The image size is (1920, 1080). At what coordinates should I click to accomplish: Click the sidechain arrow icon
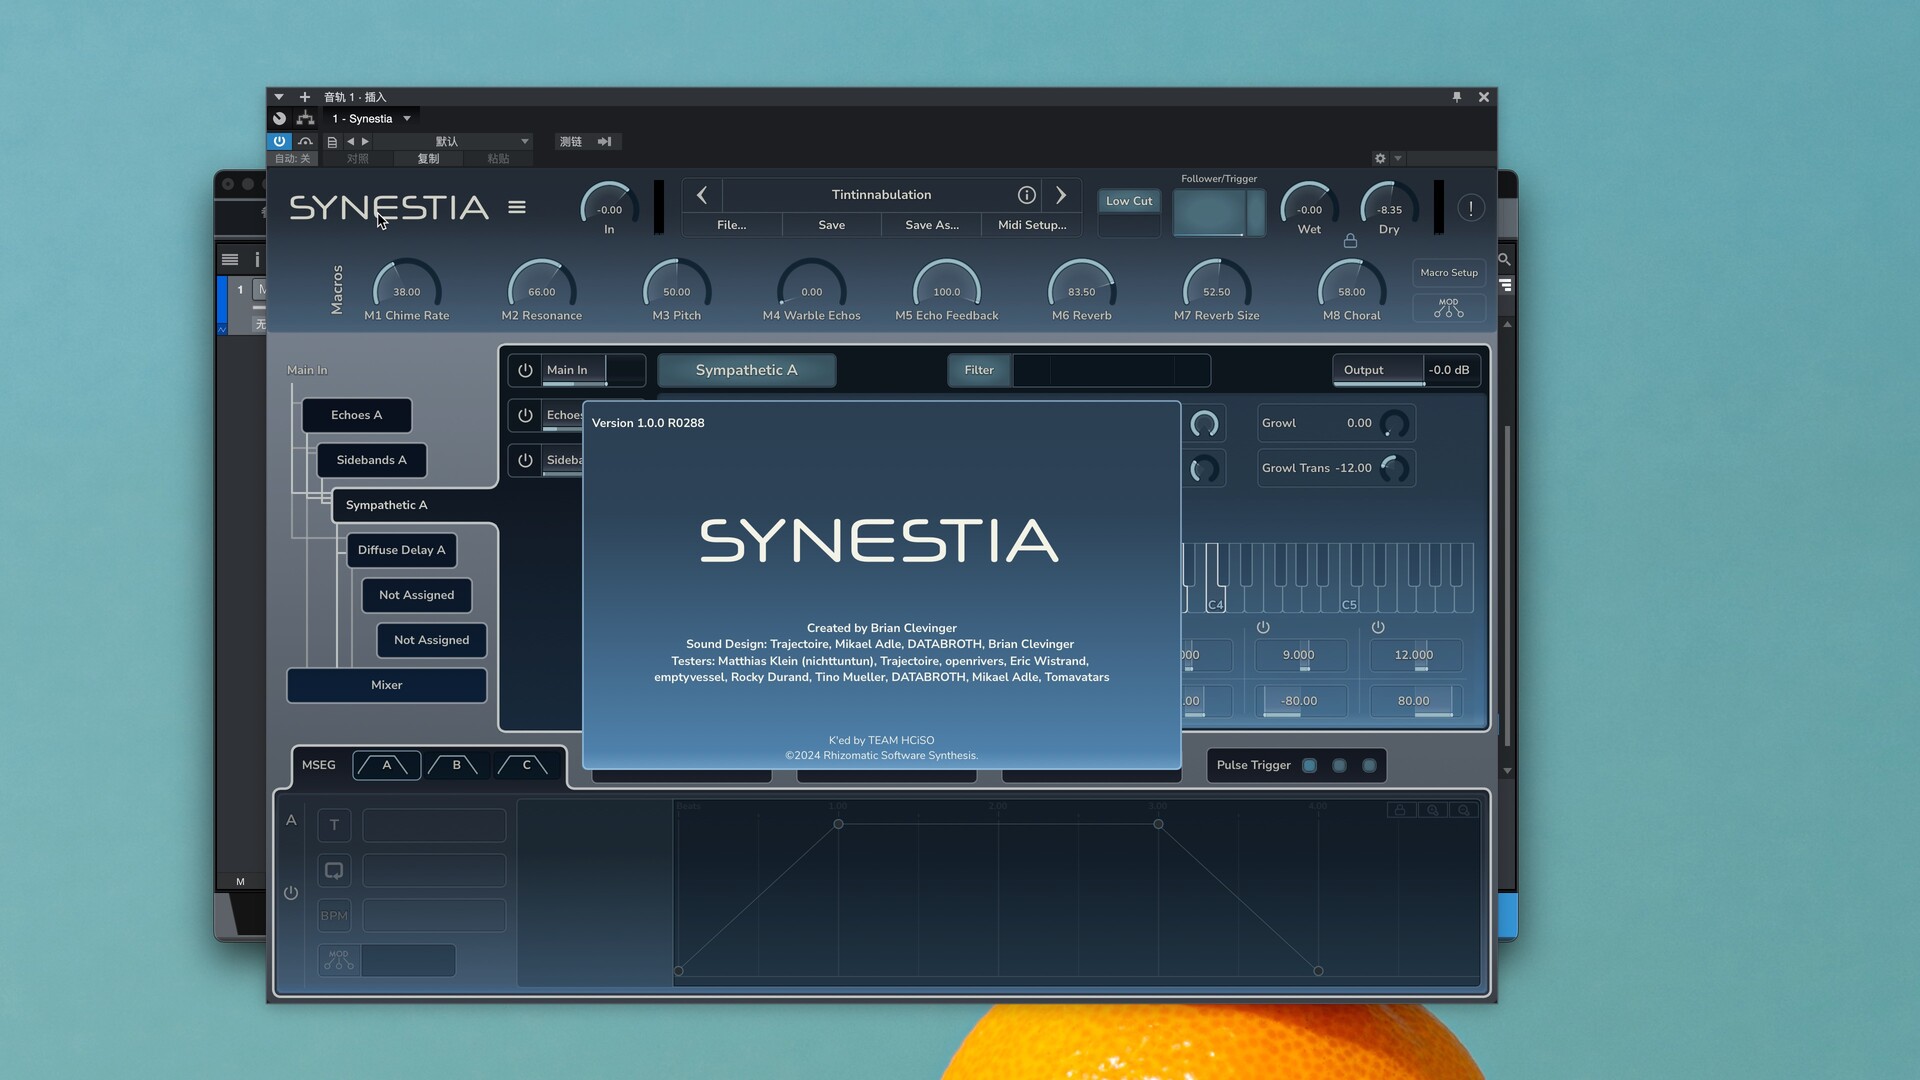click(604, 142)
